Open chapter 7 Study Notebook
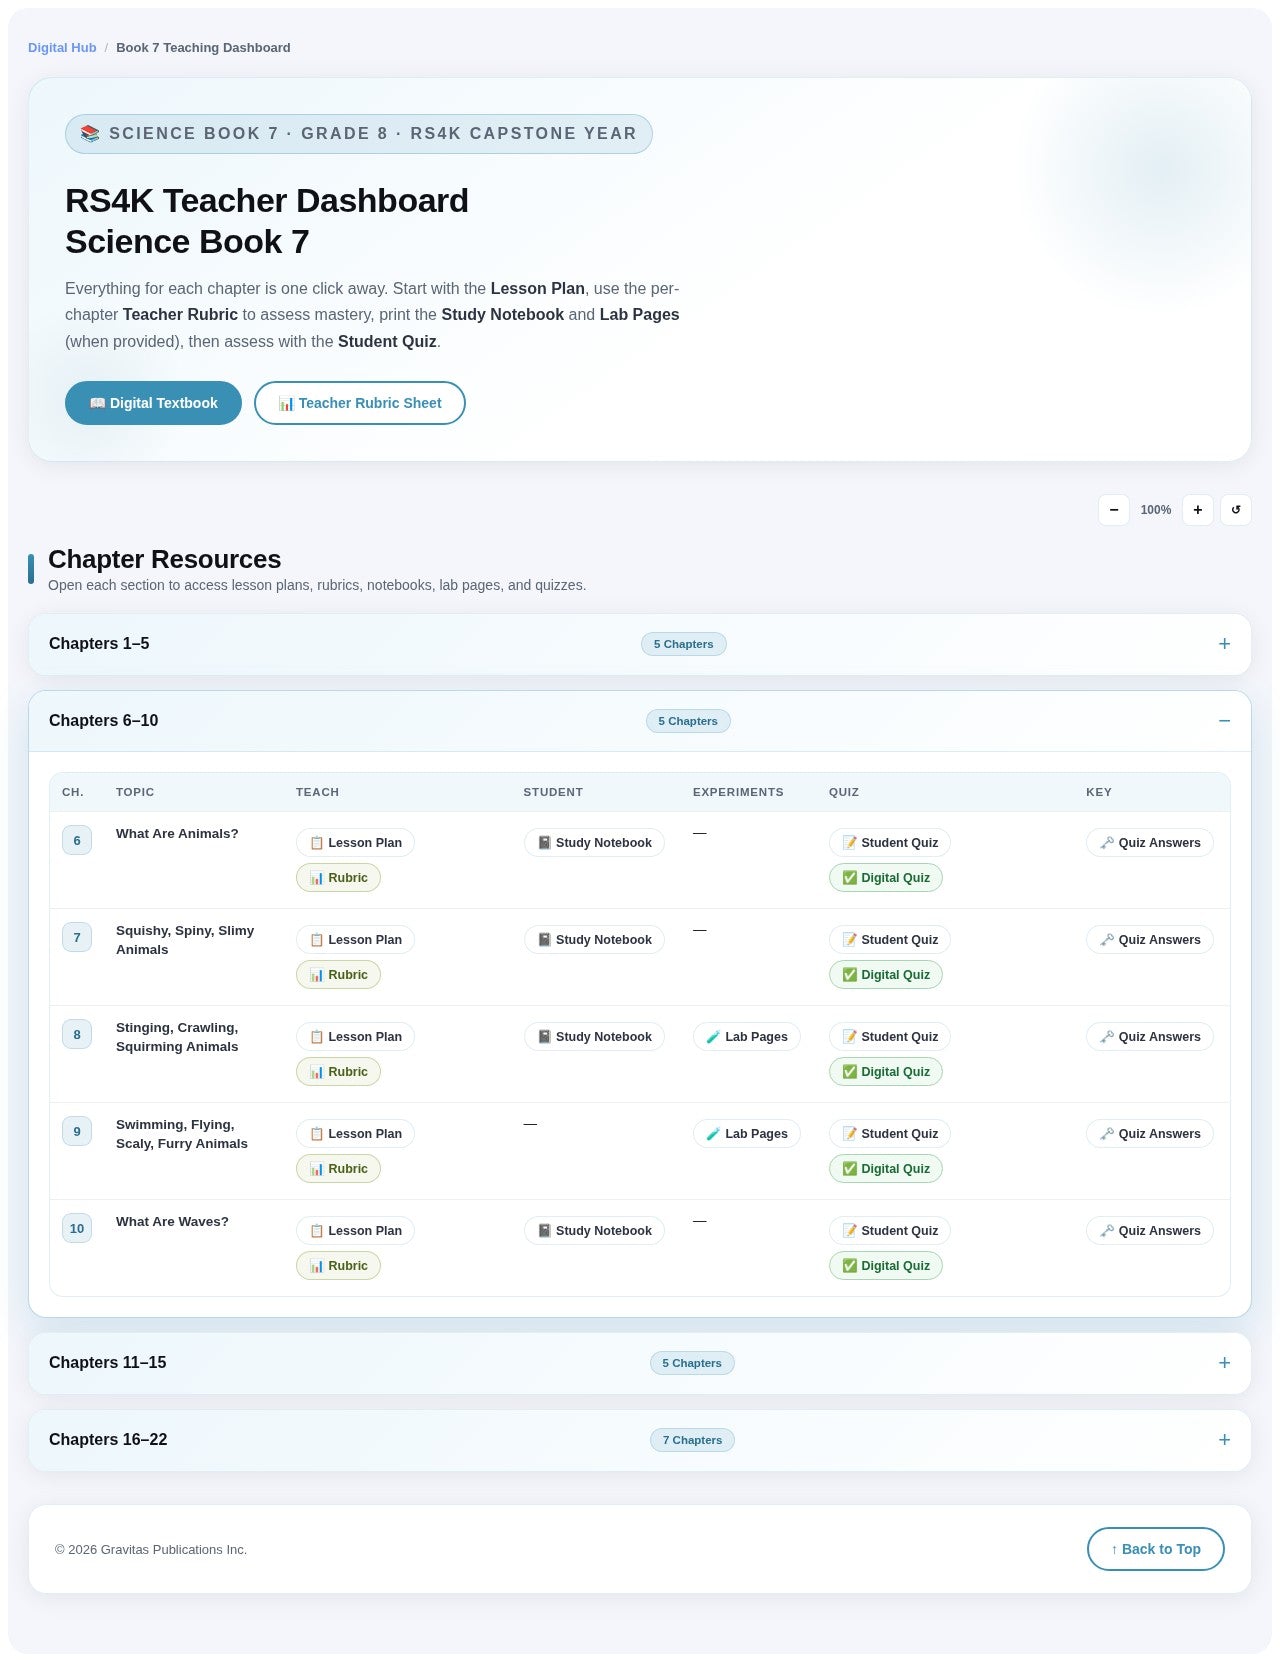The width and height of the screenshot is (1280, 1662). point(594,940)
